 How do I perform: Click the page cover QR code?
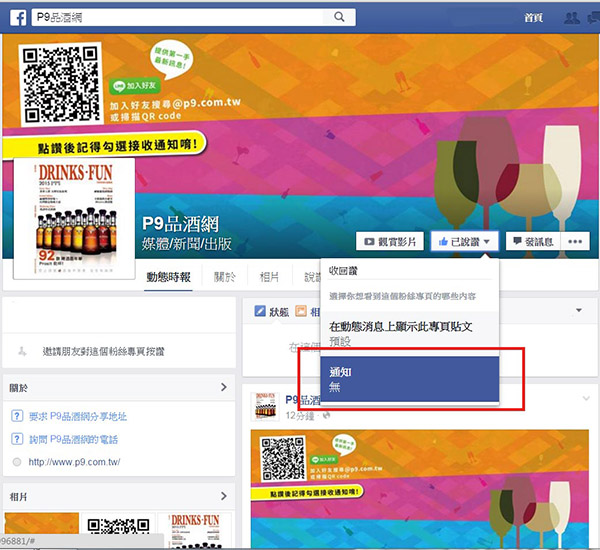(61, 83)
